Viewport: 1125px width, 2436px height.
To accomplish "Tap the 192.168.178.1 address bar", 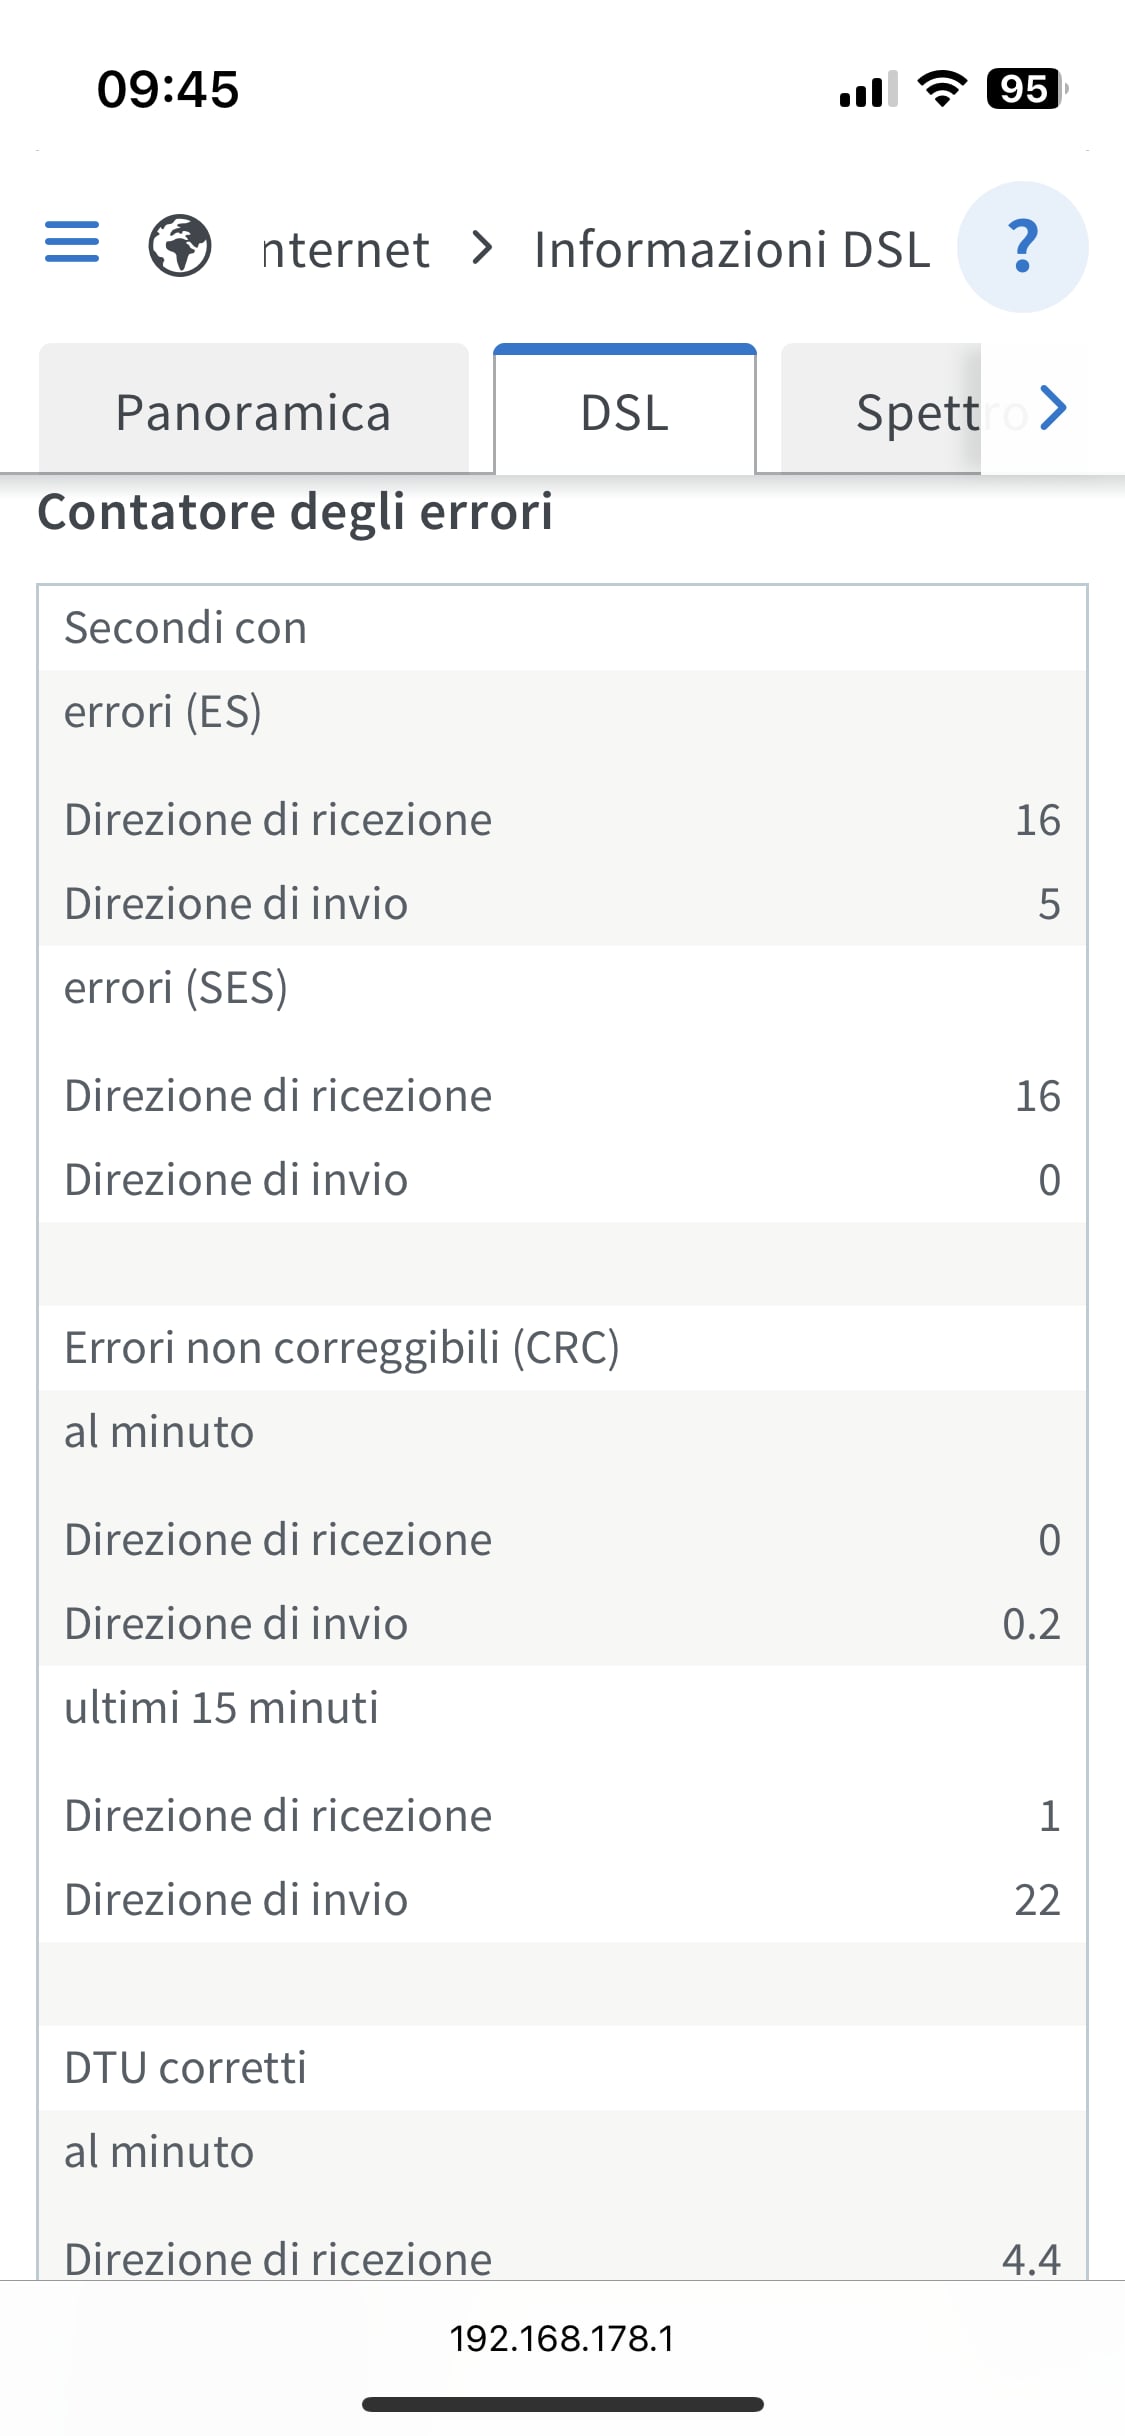I will click(562, 2338).
